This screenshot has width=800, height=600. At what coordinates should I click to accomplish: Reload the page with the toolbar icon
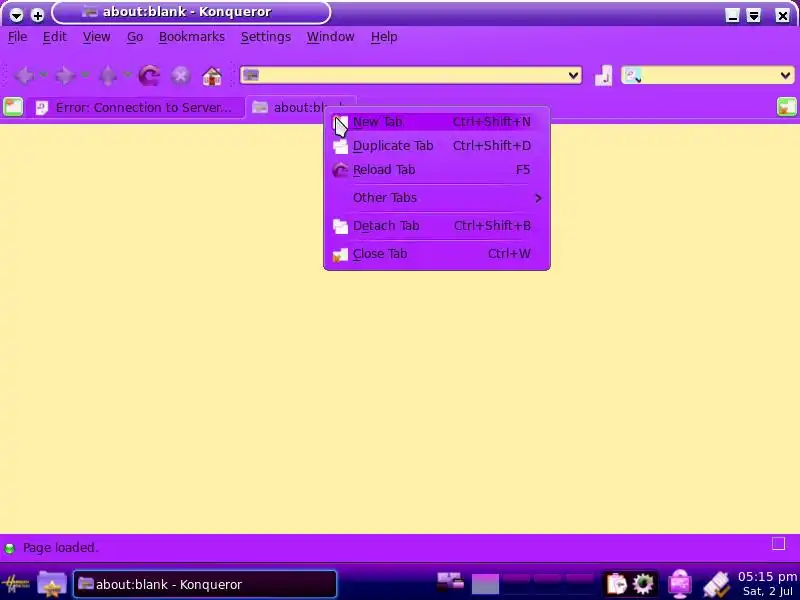[x=149, y=76]
